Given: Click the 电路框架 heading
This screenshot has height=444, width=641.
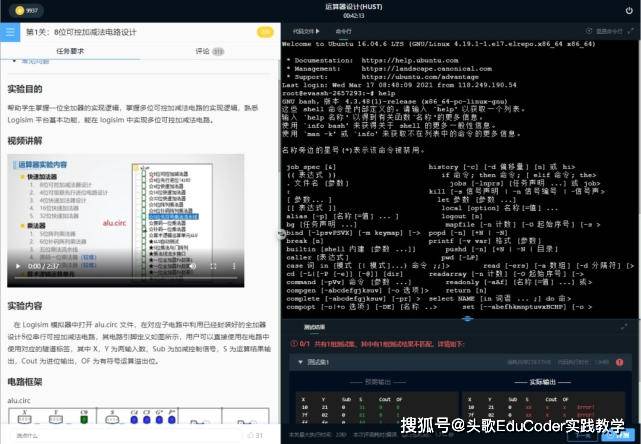Looking at the screenshot, I should pyautogui.click(x=25, y=382).
